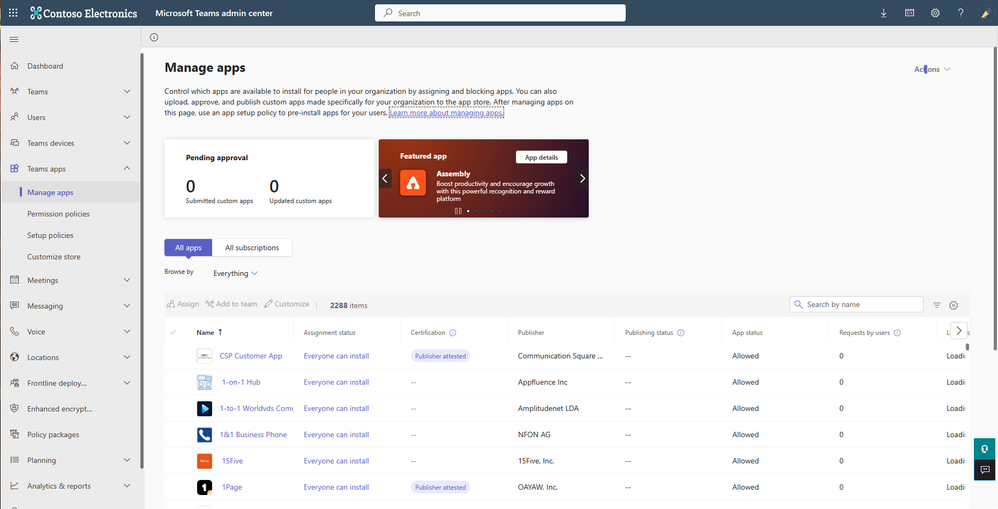
Task: Click the info icon below header
Action: [x=154, y=38]
